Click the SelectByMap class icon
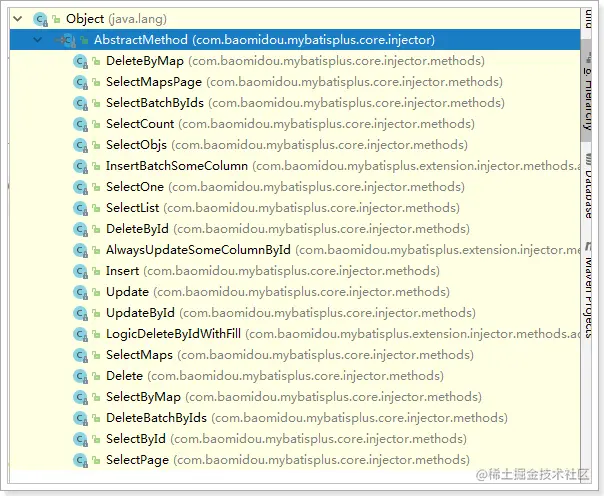Viewport: 604px width, 496px height. [x=81, y=397]
